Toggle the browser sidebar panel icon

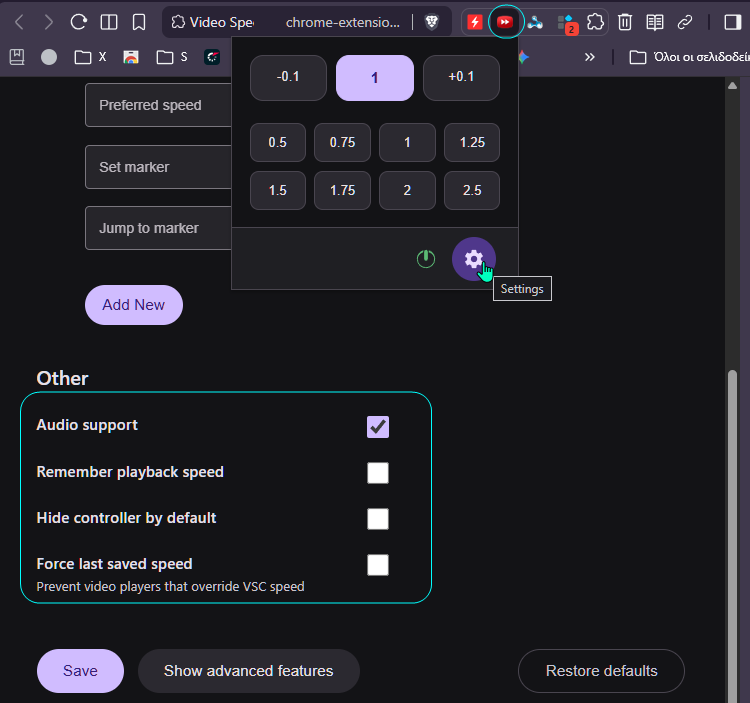click(x=732, y=22)
